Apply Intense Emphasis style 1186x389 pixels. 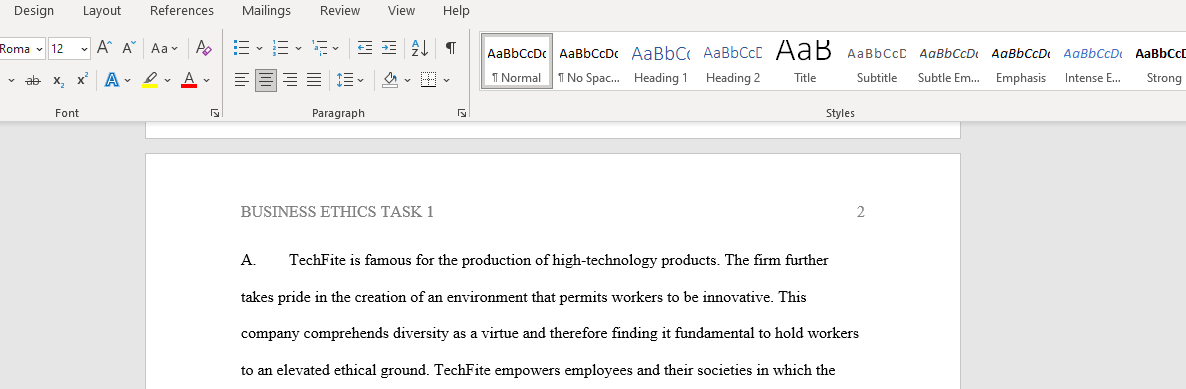tap(1092, 61)
